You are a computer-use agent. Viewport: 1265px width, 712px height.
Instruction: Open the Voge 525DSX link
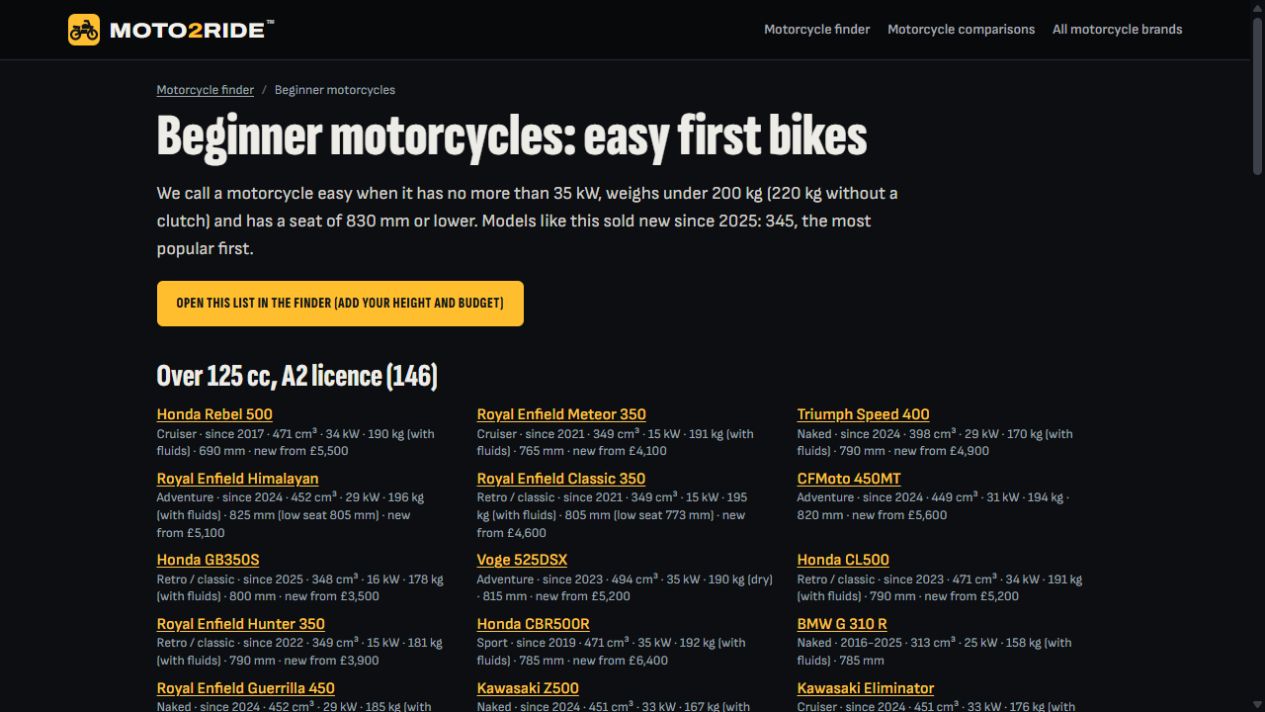pyautogui.click(x=522, y=560)
